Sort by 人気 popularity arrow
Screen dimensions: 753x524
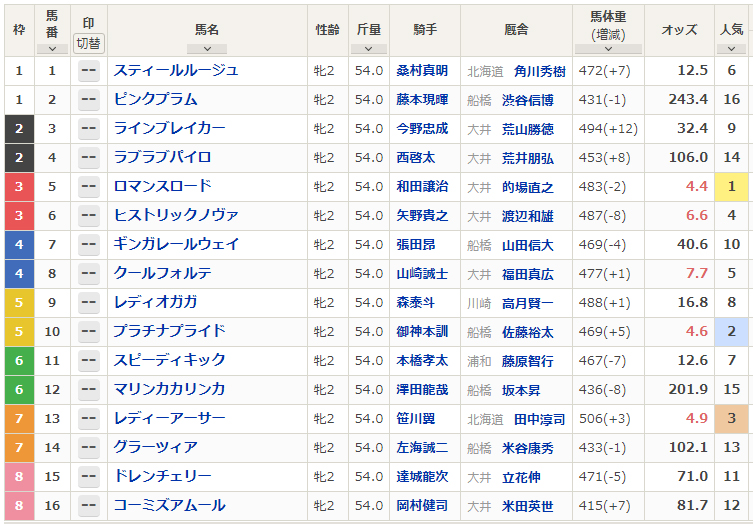731,49
